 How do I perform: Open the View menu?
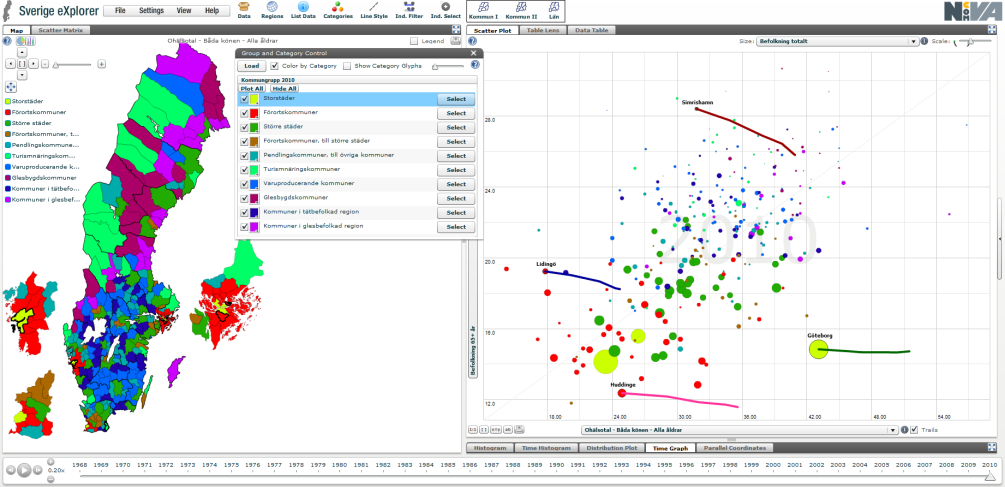pos(184,11)
